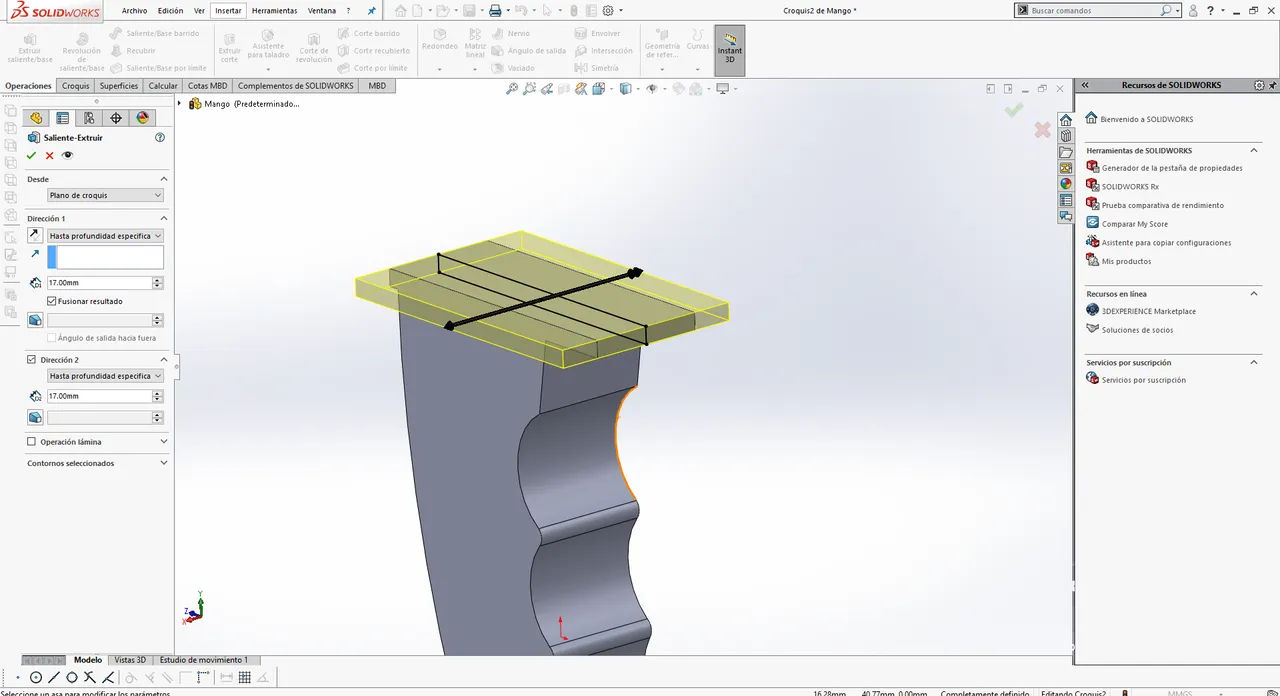1280x696 pixels.
Task: Collapse the Dirección 1 section
Action: click(x=164, y=218)
